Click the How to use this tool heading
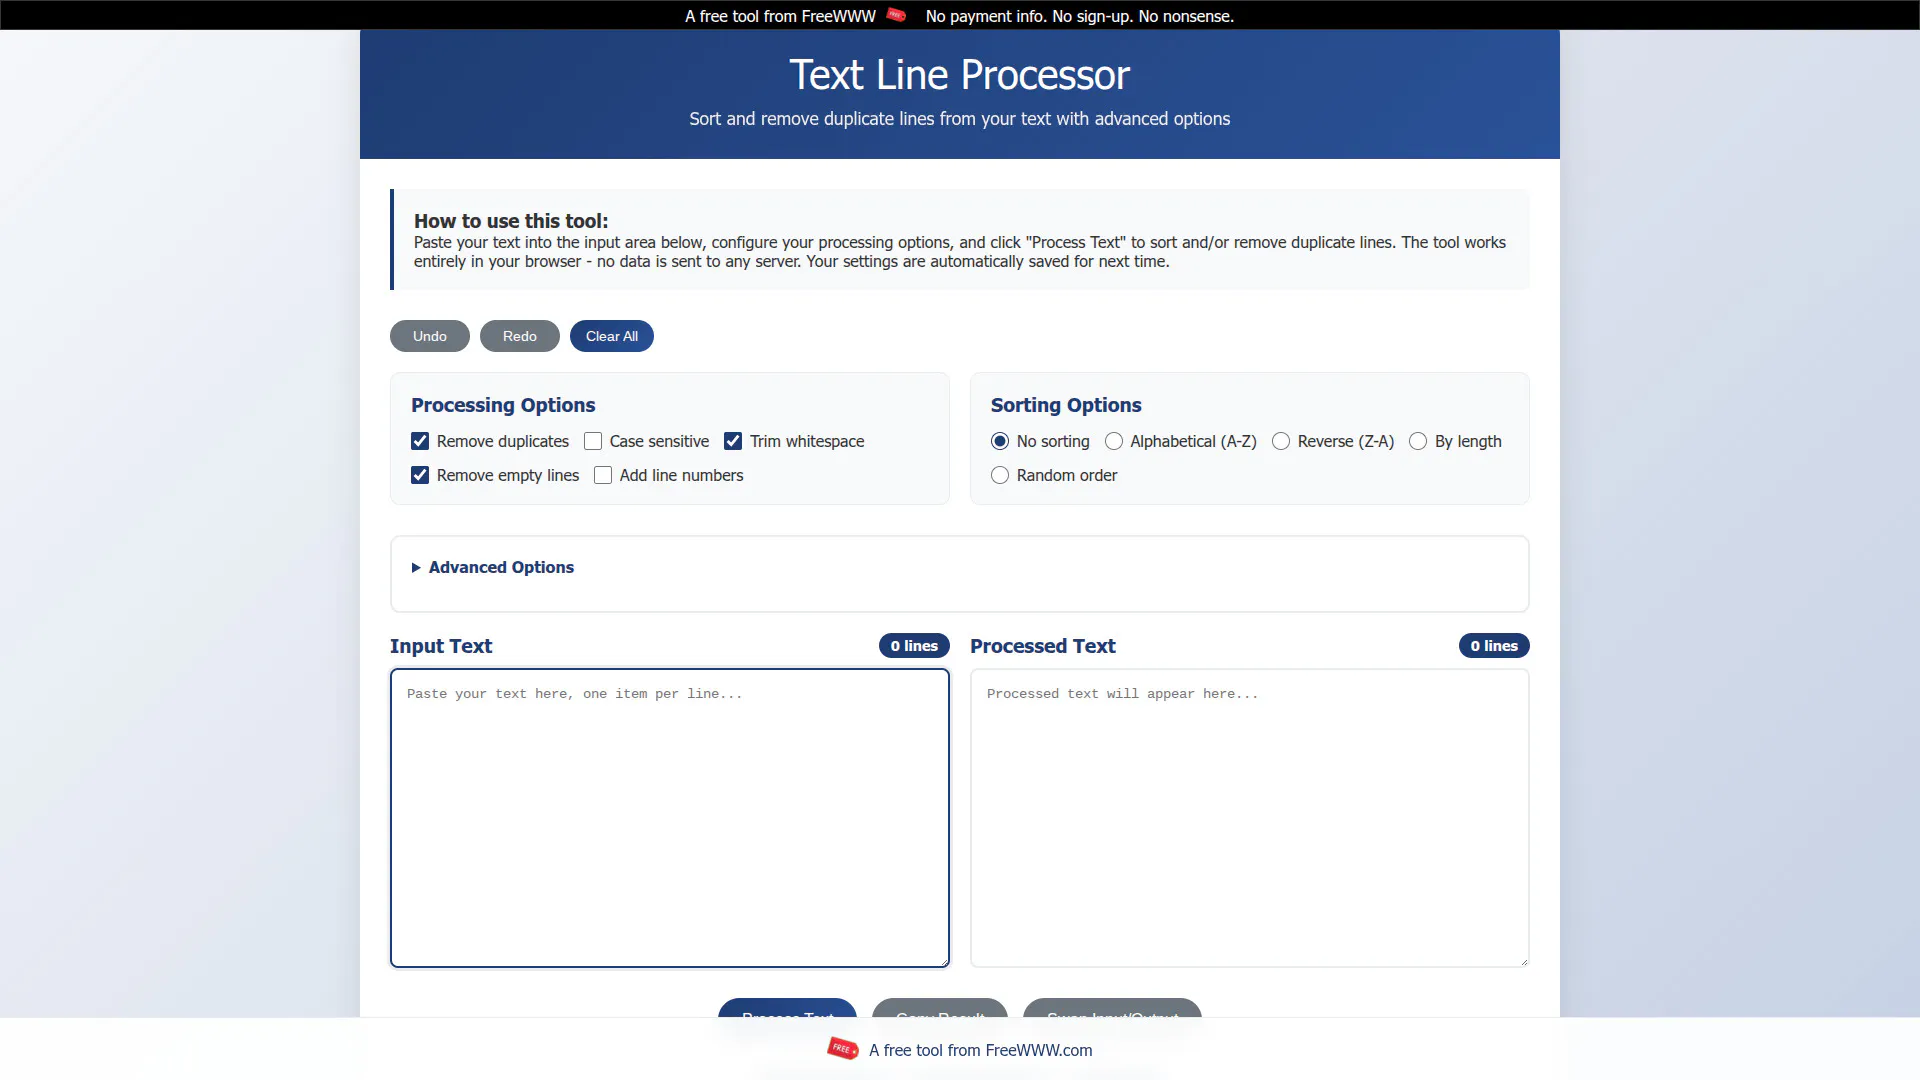Image resolution: width=1920 pixels, height=1080 pixels. click(x=511, y=221)
